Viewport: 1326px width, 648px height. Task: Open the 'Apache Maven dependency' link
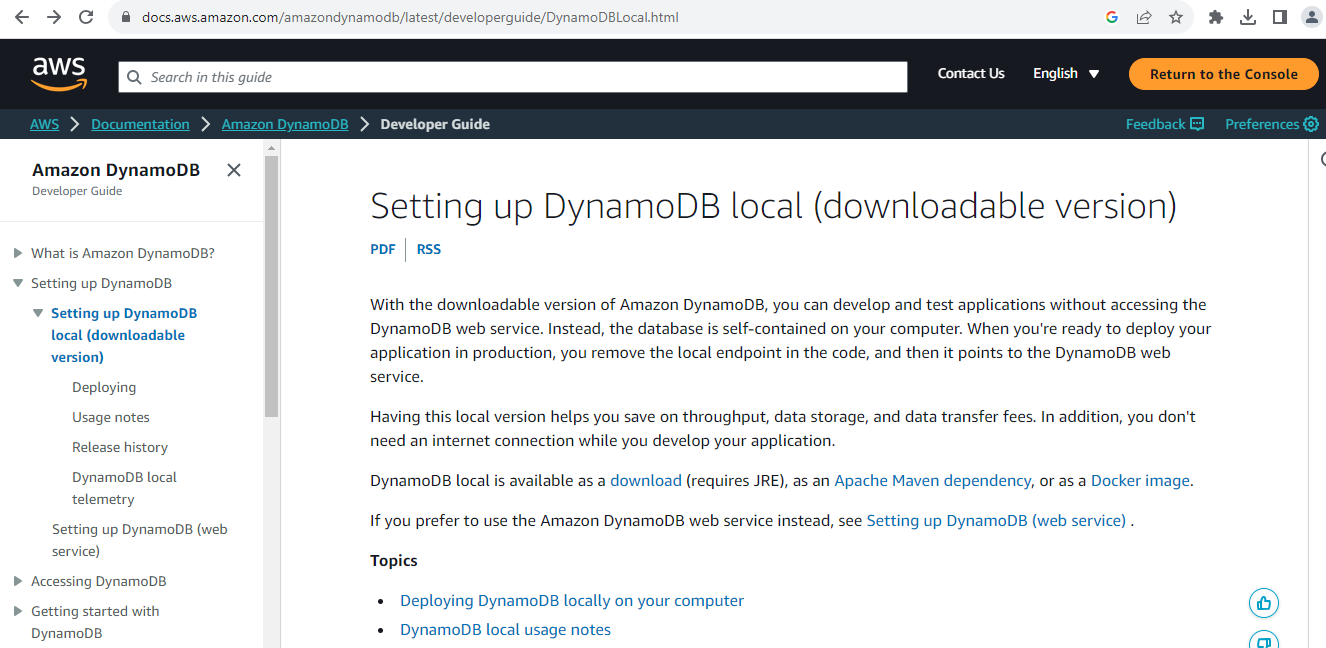coord(932,480)
